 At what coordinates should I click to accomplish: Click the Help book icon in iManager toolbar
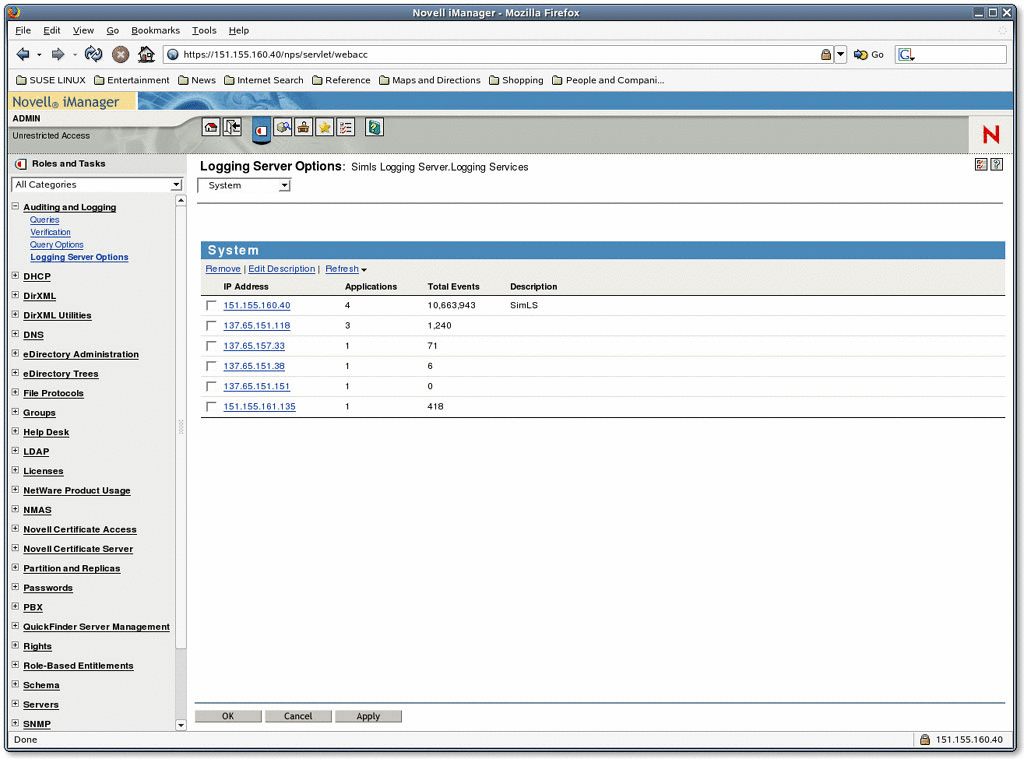coord(374,127)
